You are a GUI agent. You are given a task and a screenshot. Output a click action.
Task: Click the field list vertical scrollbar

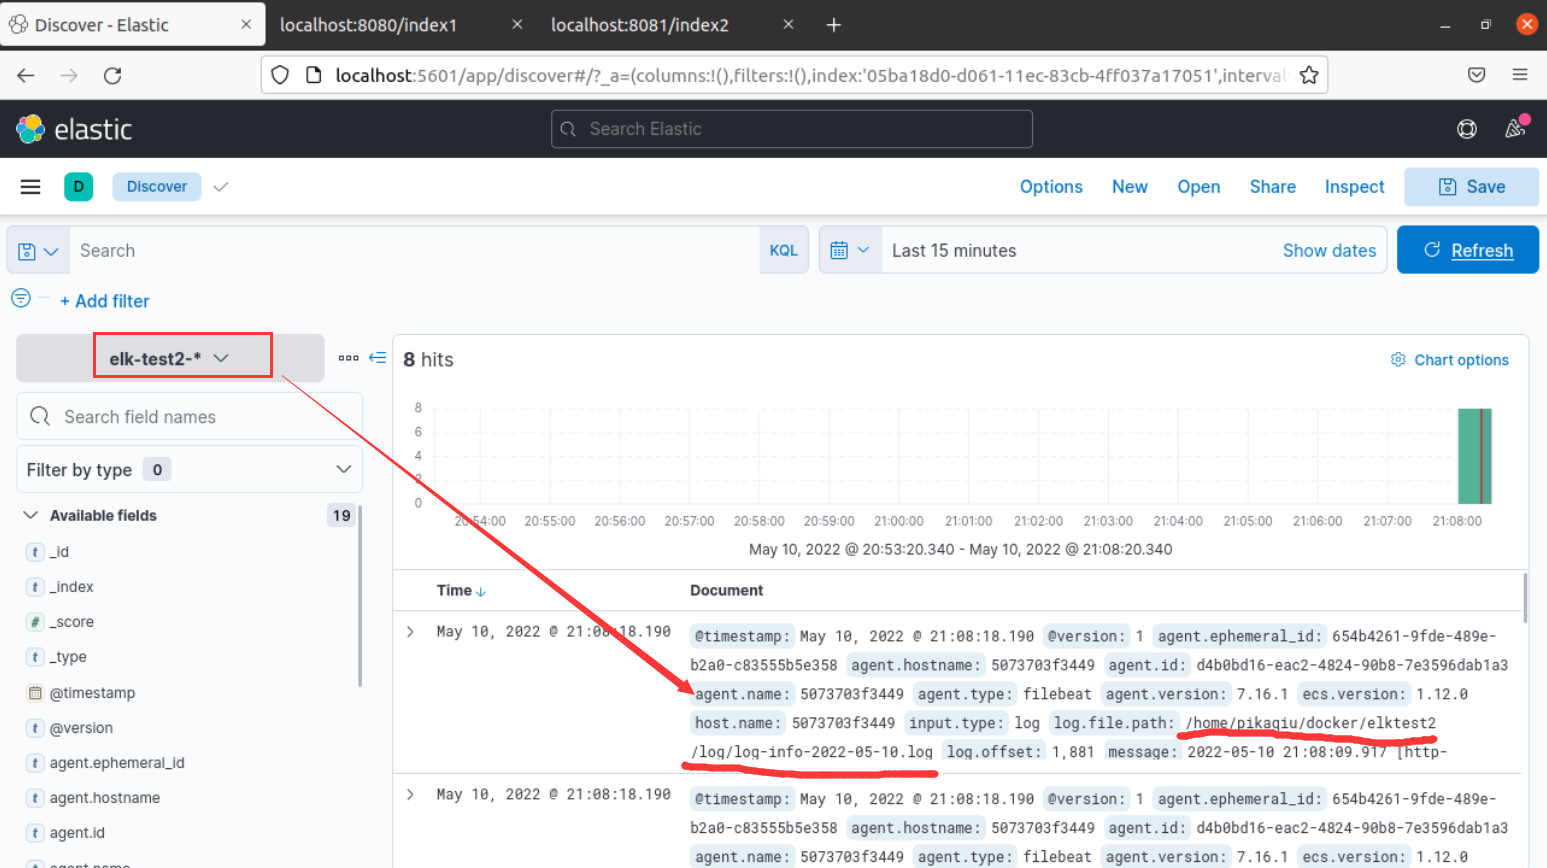[x=358, y=597]
